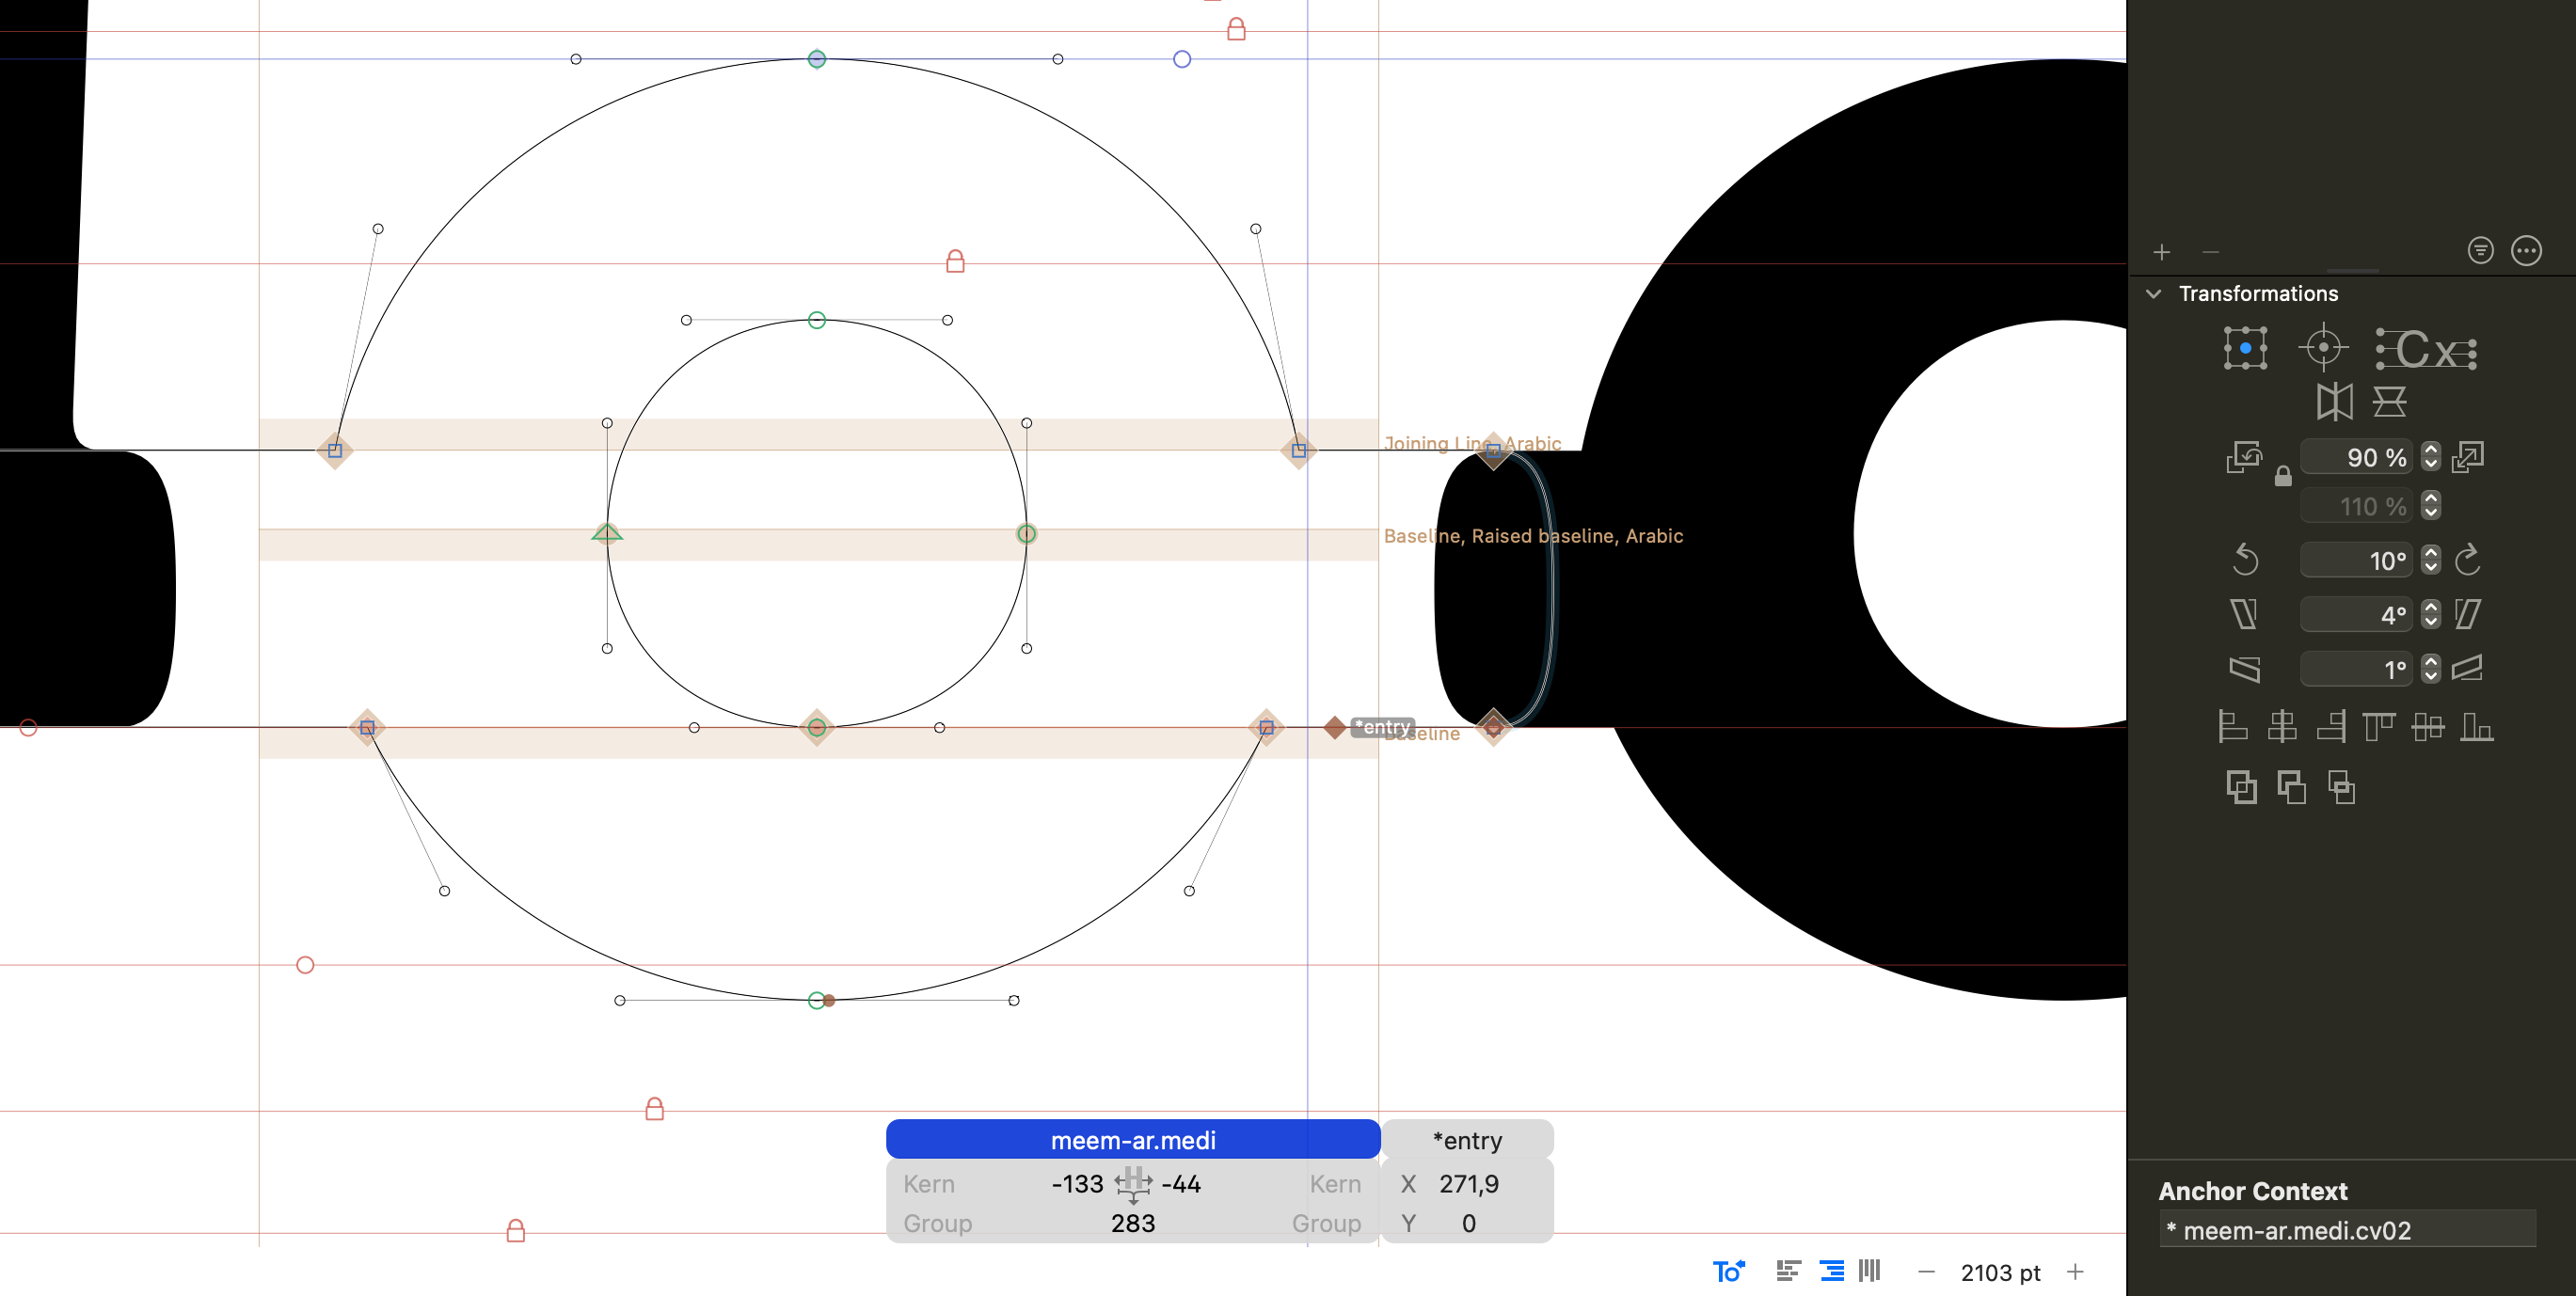The width and height of the screenshot is (2576, 1296).
Task: Click the flip horizontal mirror icon
Action: point(2334,402)
